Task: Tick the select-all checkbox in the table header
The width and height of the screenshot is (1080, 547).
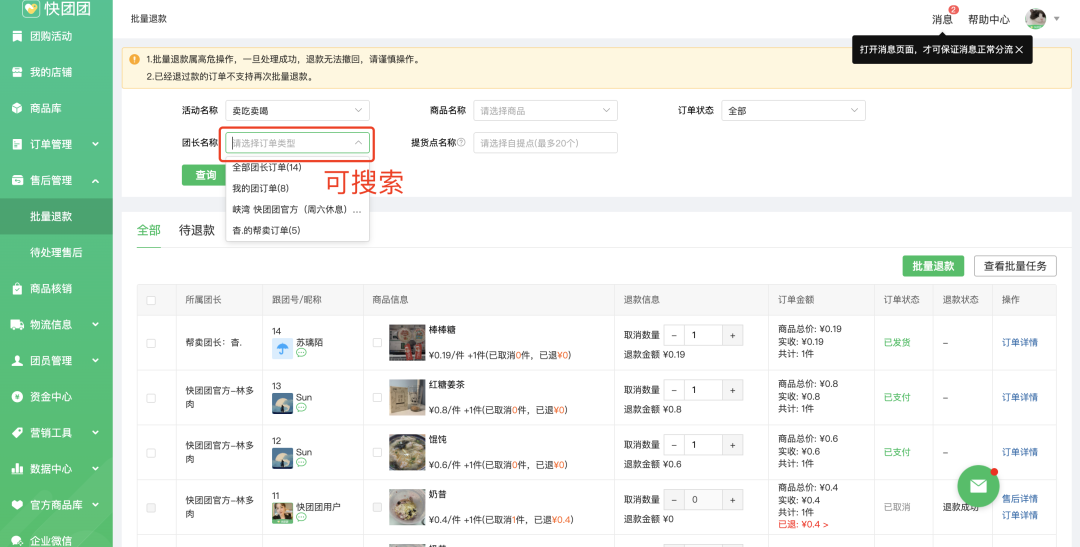Action: point(151,300)
